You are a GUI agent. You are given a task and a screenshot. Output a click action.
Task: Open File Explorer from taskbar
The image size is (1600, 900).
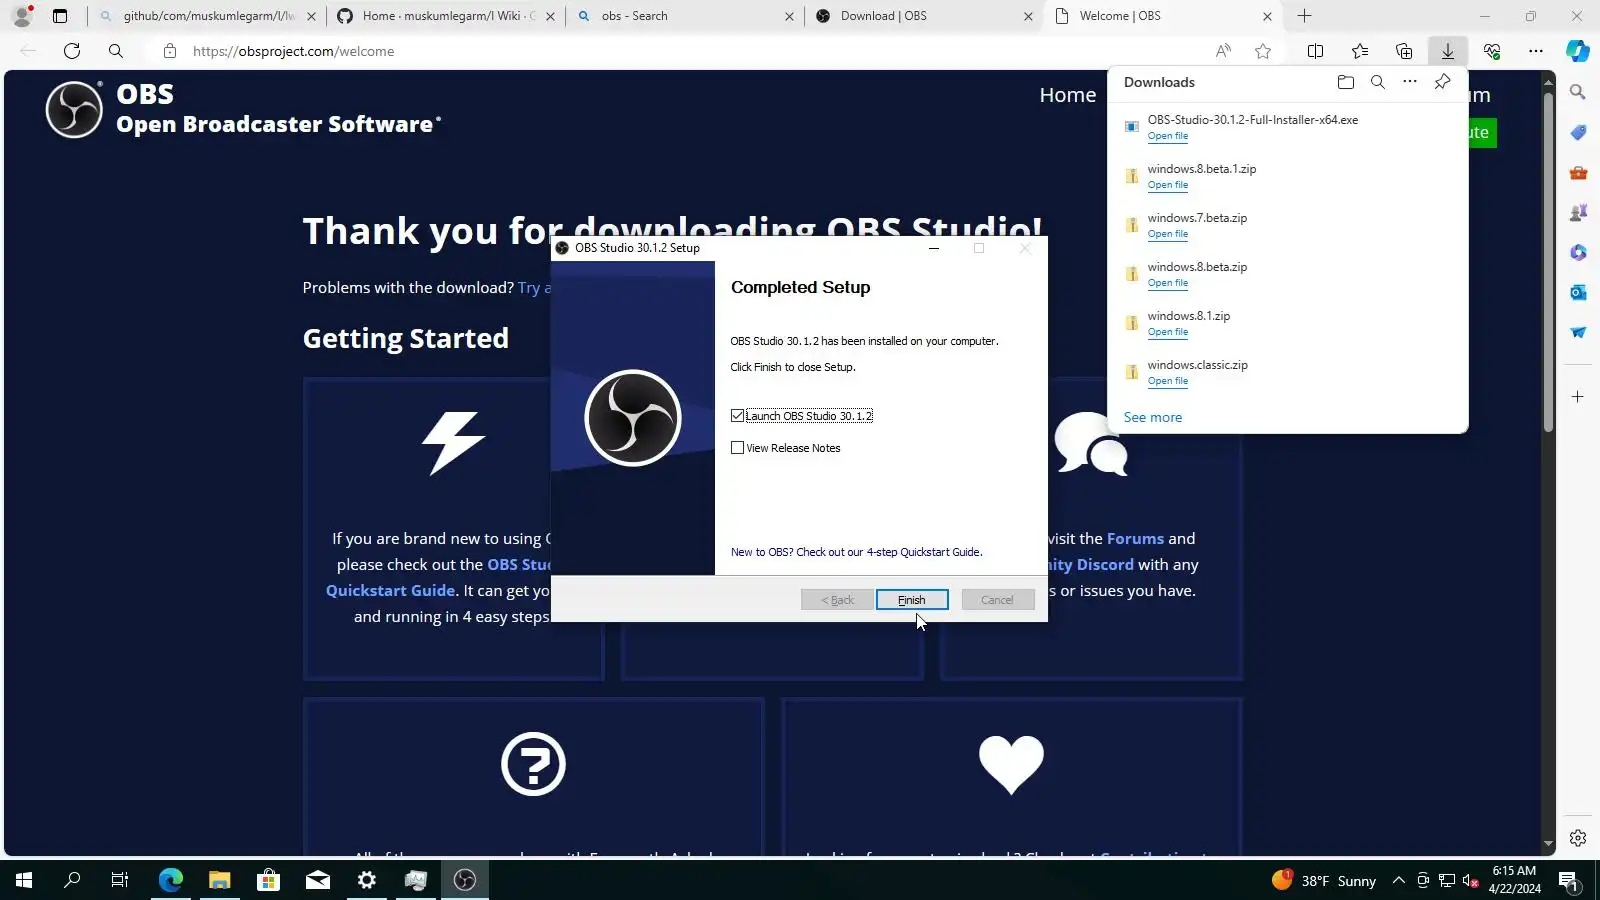pyautogui.click(x=219, y=880)
